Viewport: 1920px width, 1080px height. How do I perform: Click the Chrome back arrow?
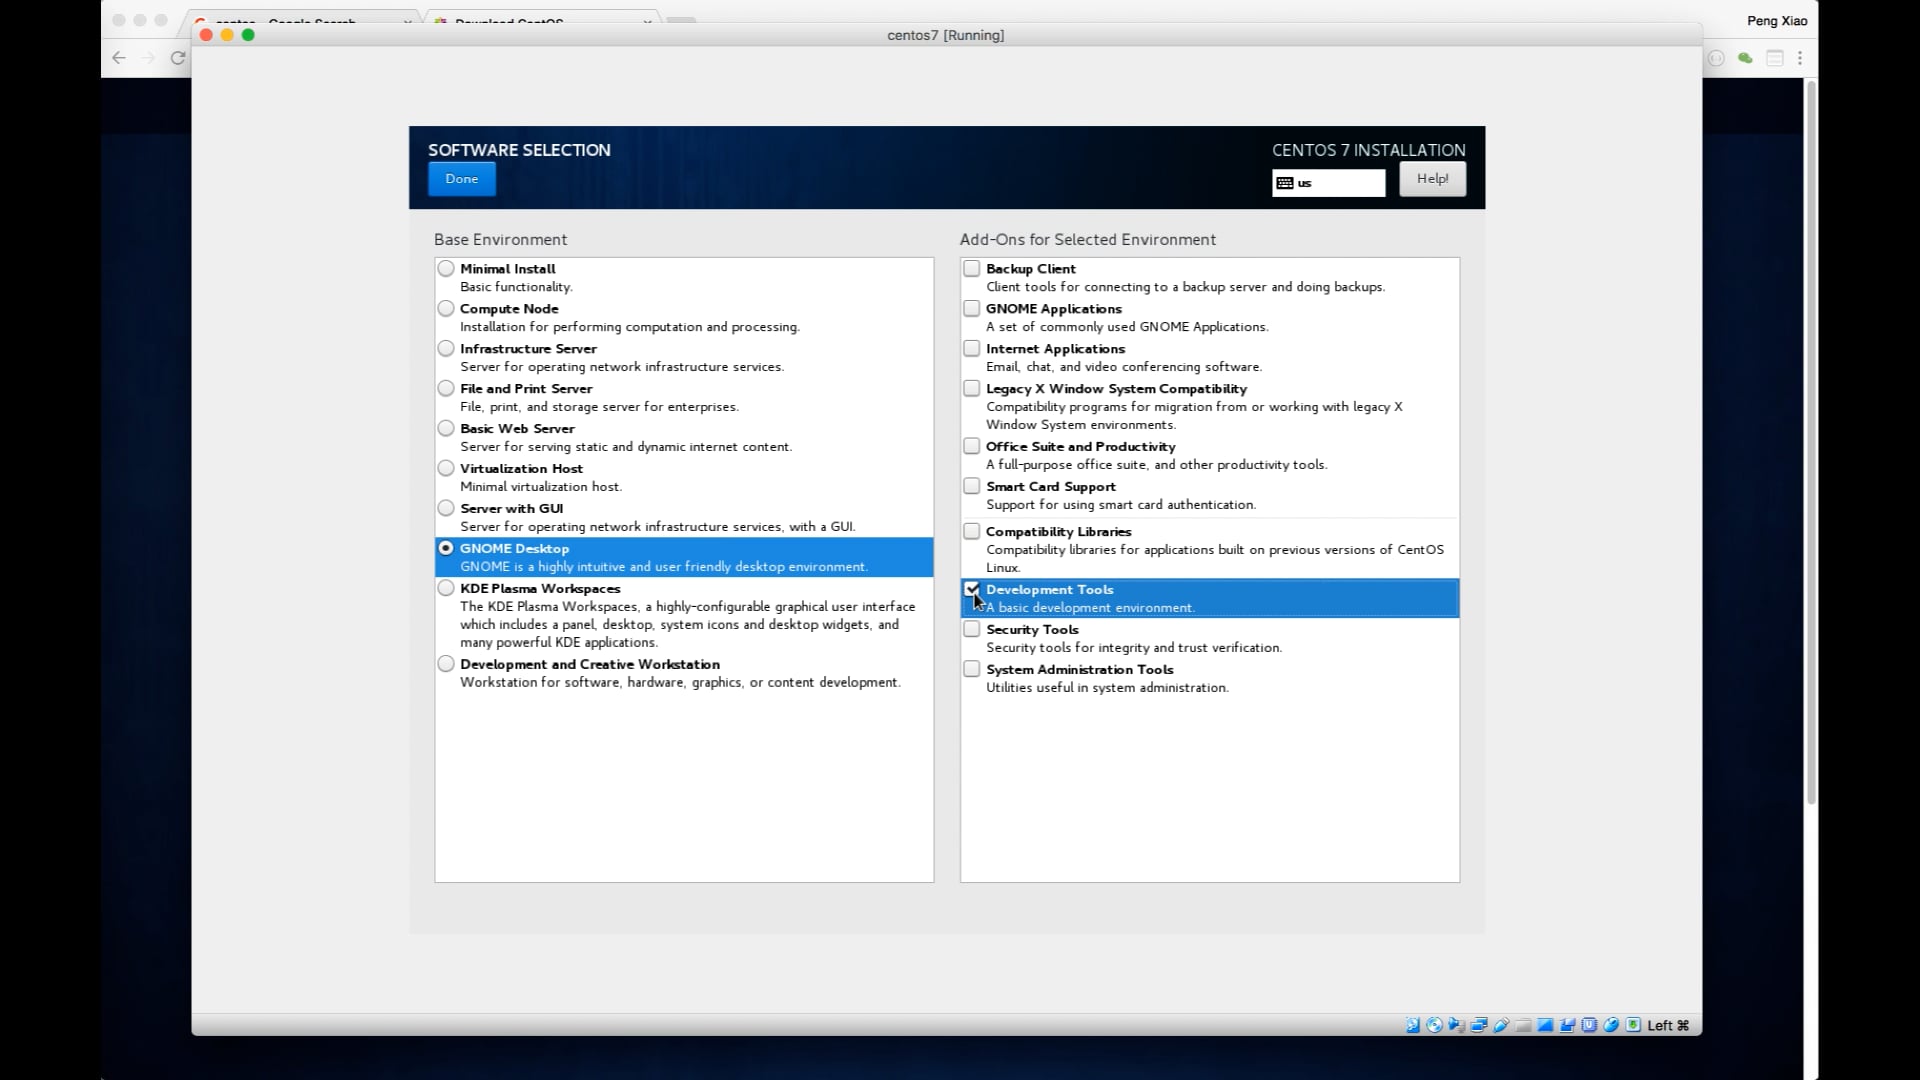119,58
